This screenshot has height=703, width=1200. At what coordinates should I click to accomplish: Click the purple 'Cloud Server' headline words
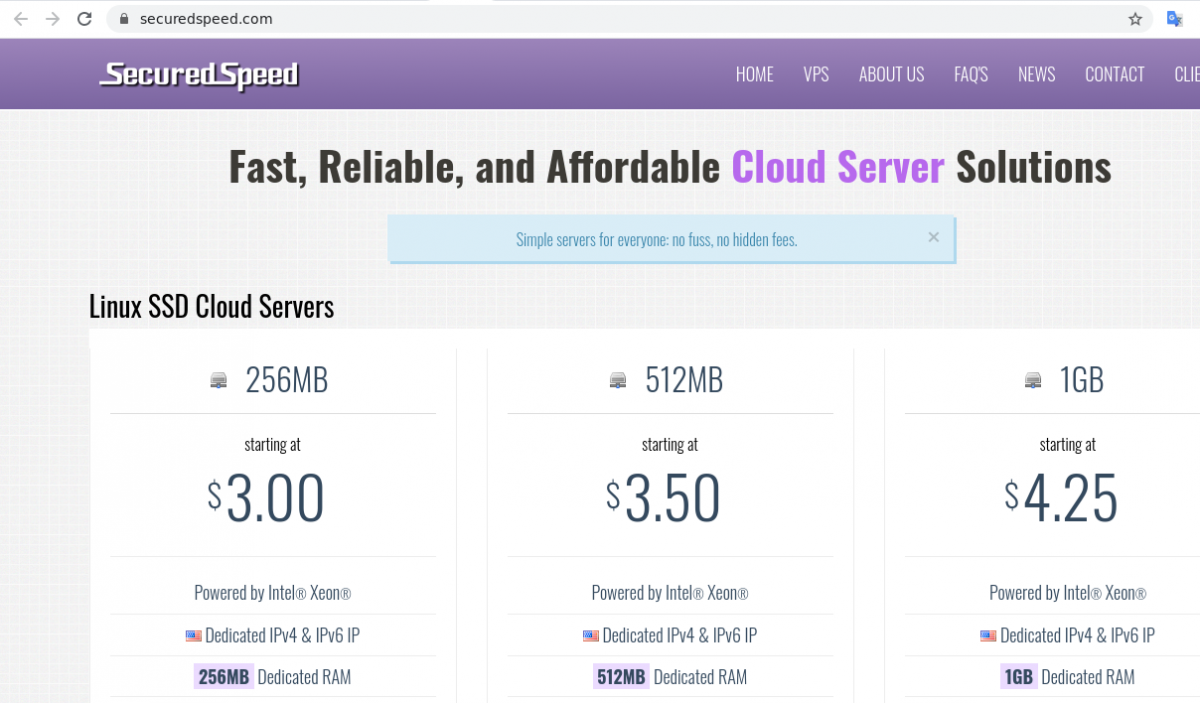coord(838,166)
